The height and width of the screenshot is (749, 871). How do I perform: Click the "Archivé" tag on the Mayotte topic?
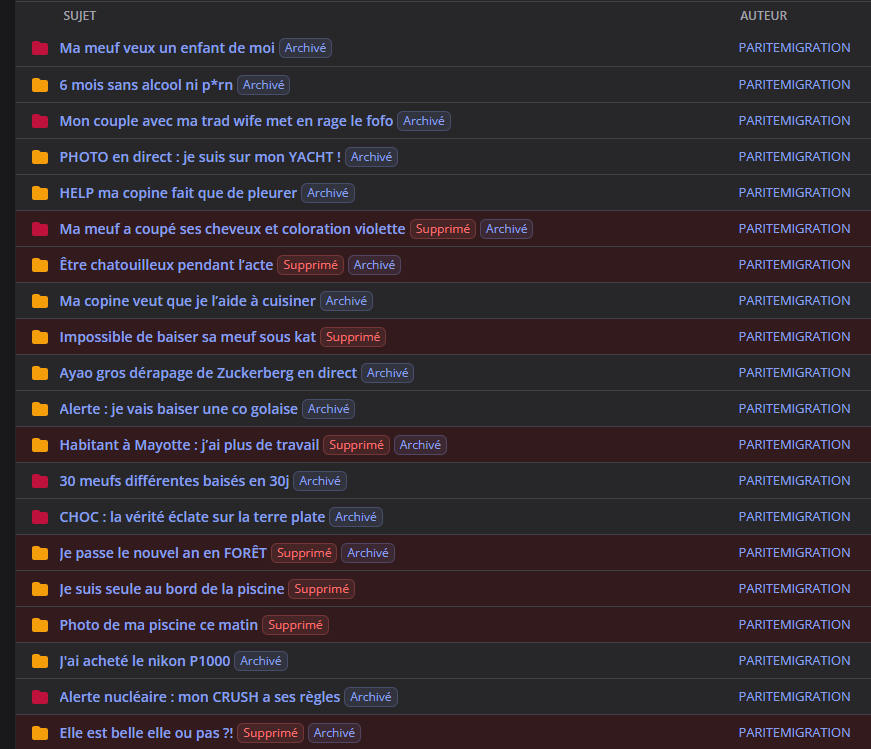tap(420, 445)
